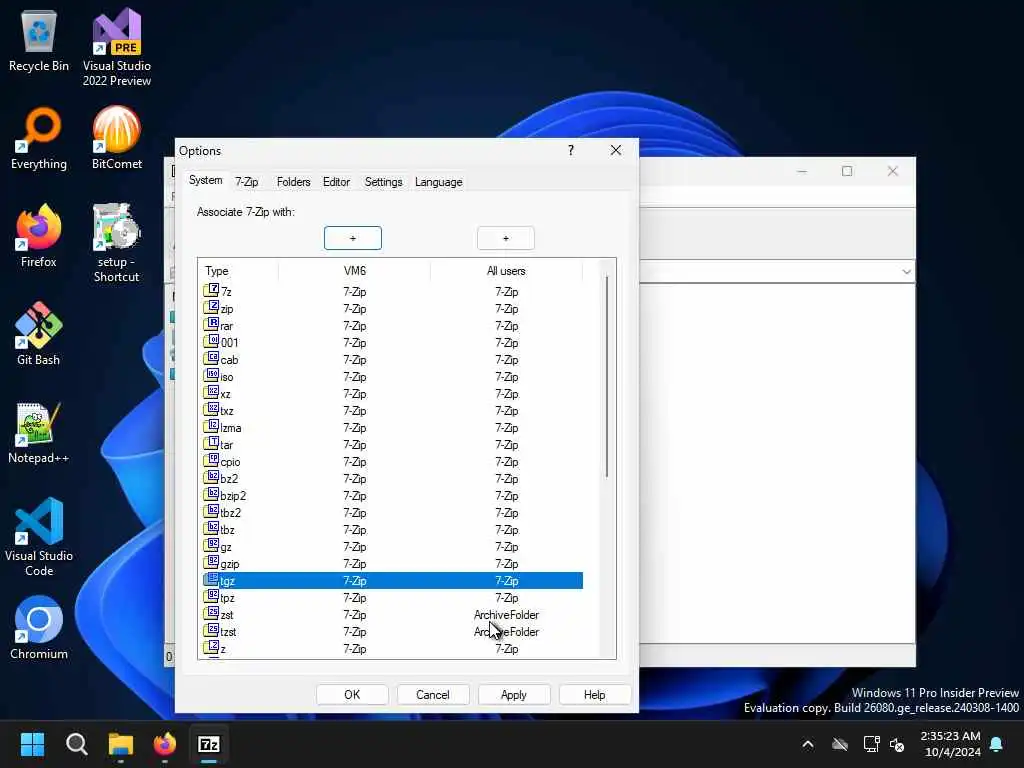The image size is (1024, 768).
Task: Select the tbz2 file type row
Action: click(x=392, y=512)
